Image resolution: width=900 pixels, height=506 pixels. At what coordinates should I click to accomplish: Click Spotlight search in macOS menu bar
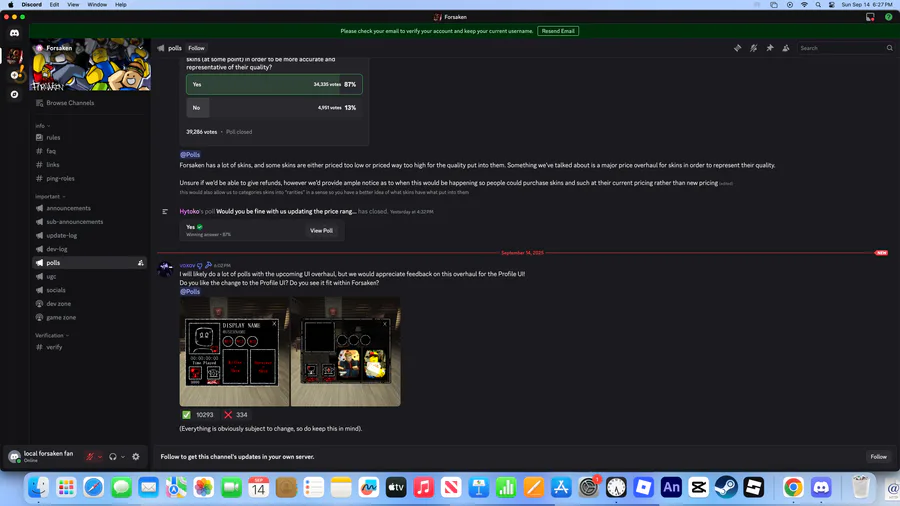[818, 5]
